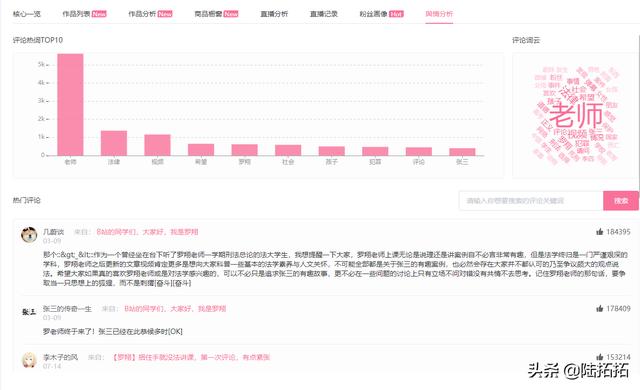Click the 07-14 date under 李木子的风
The height and width of the screenshot is (390, 640).
coord(52,366)
